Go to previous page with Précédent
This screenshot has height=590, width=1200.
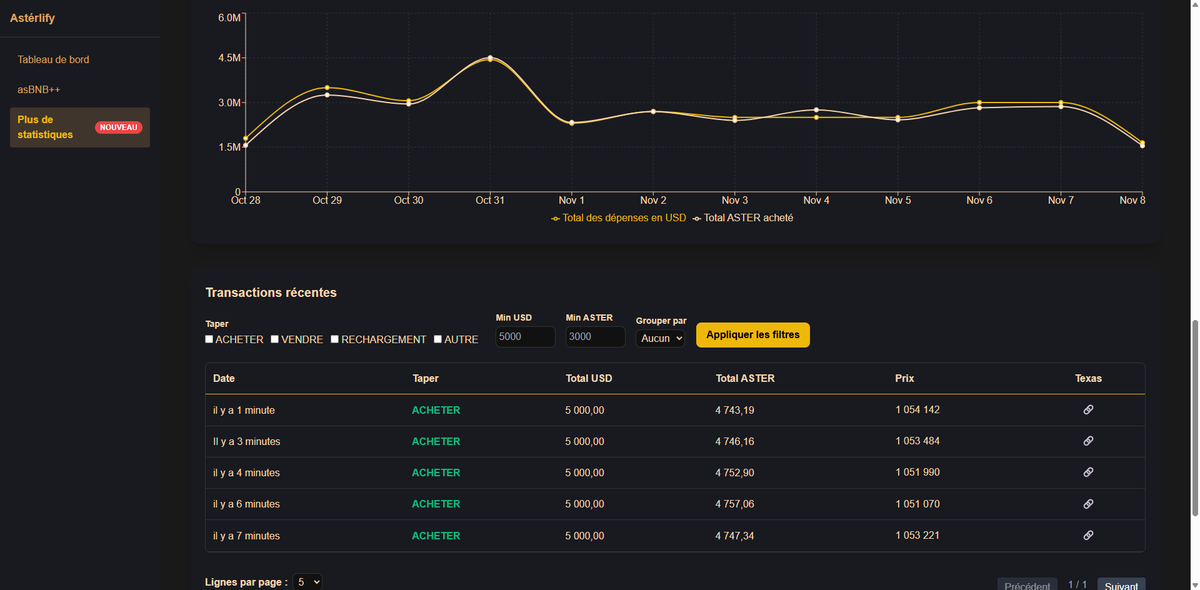click(1027, 585)
